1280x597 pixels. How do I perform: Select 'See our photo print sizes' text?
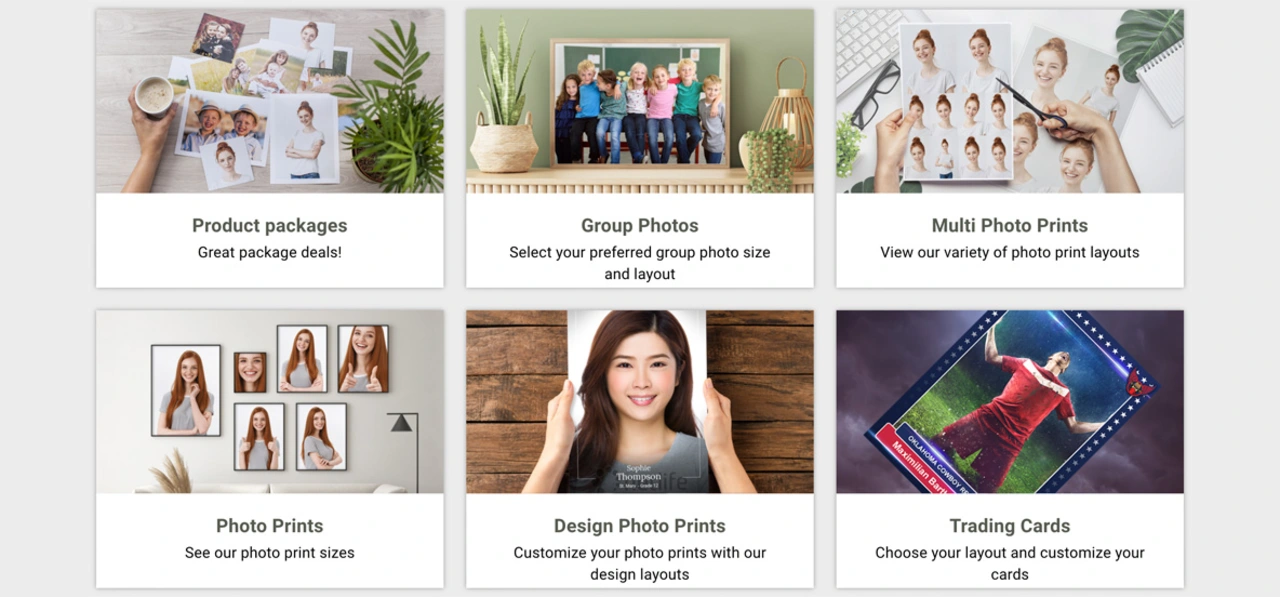pos(270,552)
